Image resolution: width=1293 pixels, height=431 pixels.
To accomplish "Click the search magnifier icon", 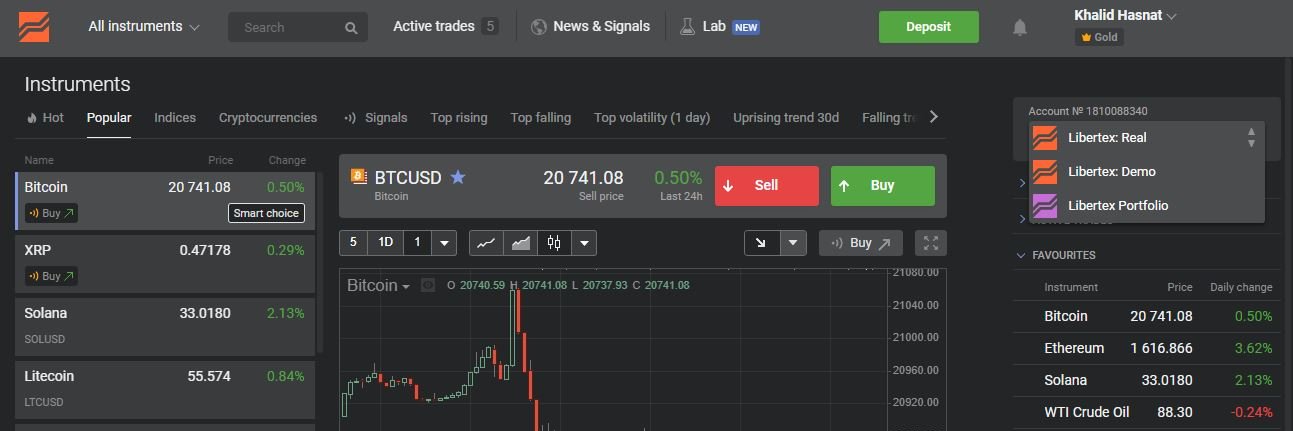I will click(351, 28).
